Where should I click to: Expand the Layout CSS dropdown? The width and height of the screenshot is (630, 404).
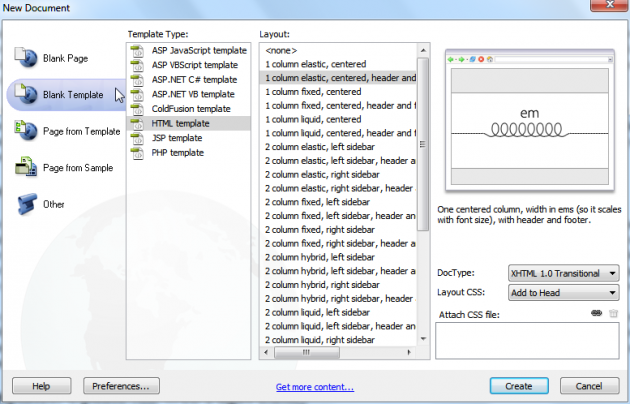click(x=564, y=293)
